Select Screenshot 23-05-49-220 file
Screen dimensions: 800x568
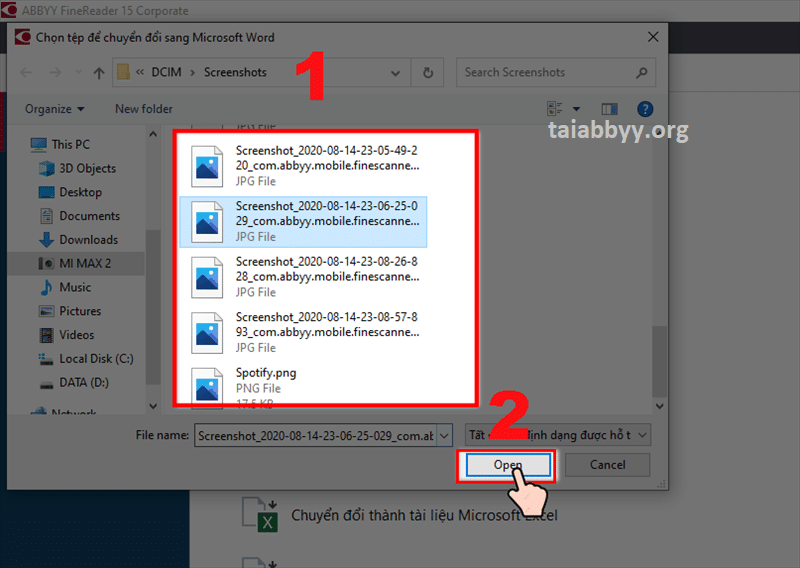[304, 166]
